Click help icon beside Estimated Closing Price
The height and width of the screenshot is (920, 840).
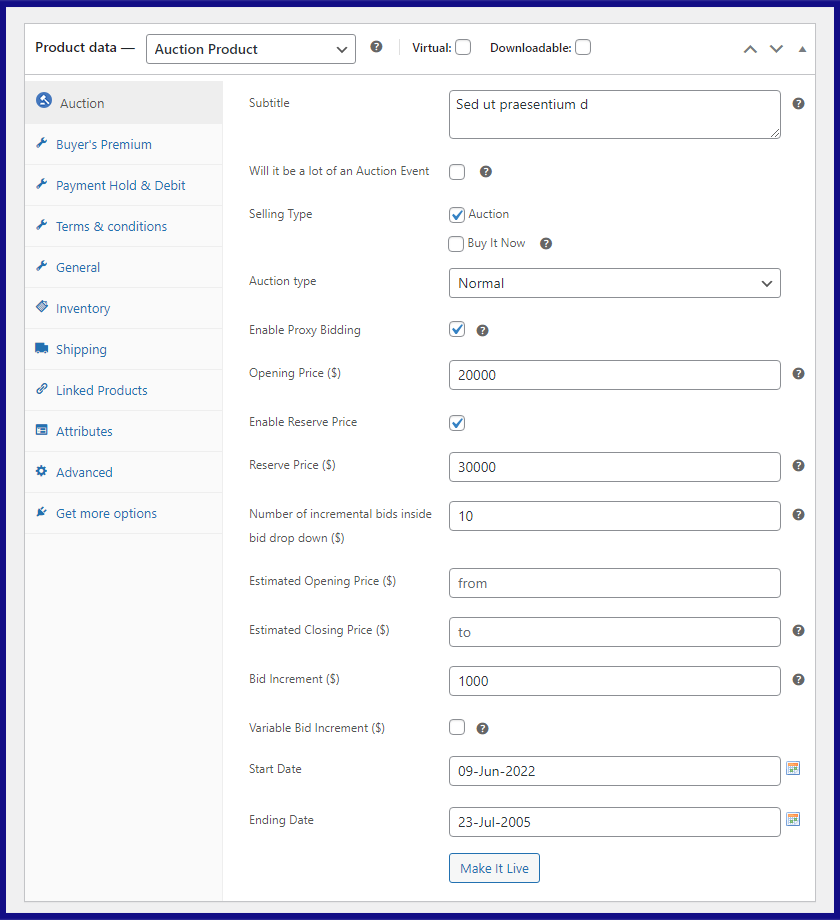[x=798, y=631]
